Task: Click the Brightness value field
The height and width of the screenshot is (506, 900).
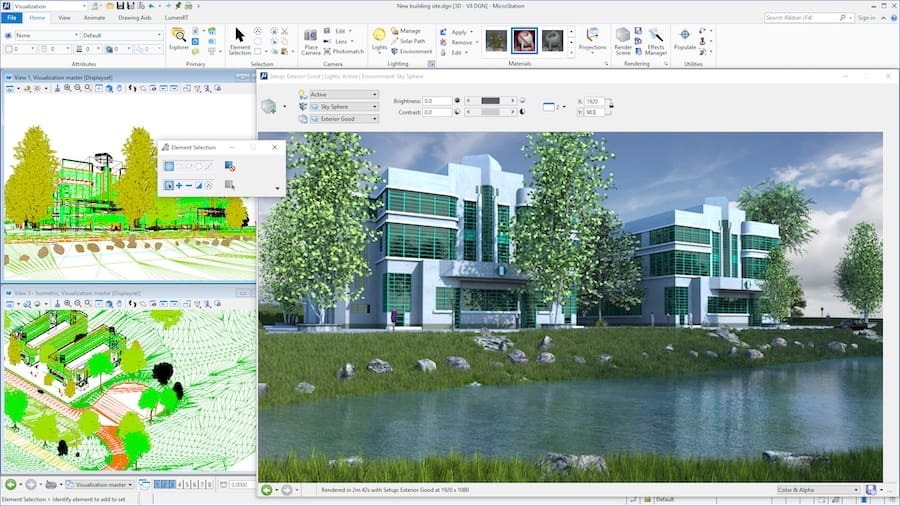Action: click(437, 100)
